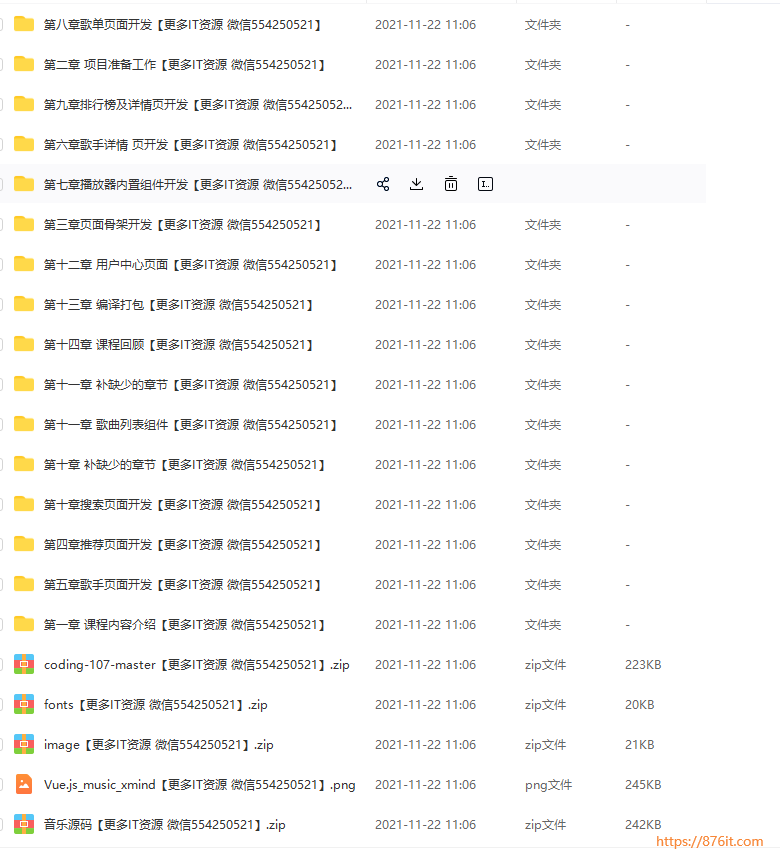Screen dimensions: 780x859
Task: Select file name 第十四章 课程回顾
Action: [x=179, y=345]
